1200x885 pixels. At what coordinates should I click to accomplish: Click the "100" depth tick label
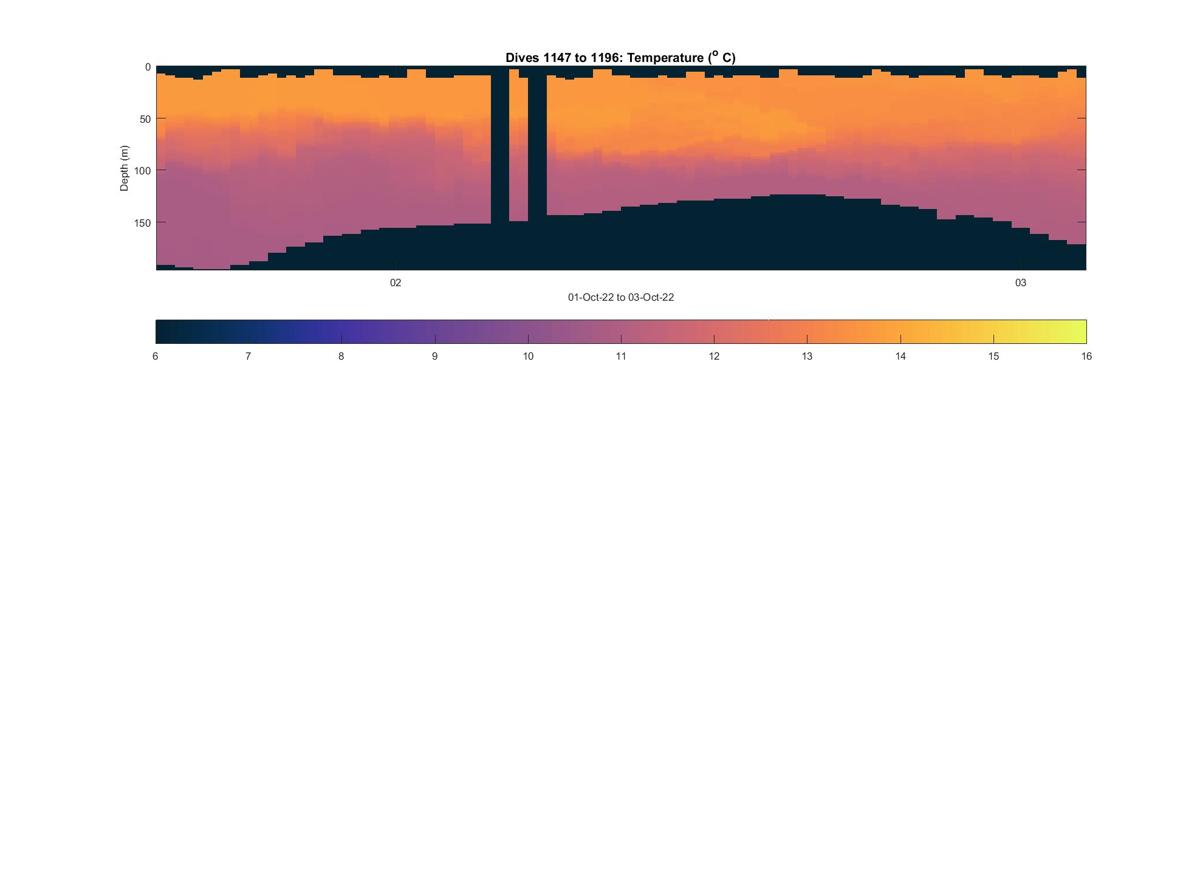coord(142,171)
